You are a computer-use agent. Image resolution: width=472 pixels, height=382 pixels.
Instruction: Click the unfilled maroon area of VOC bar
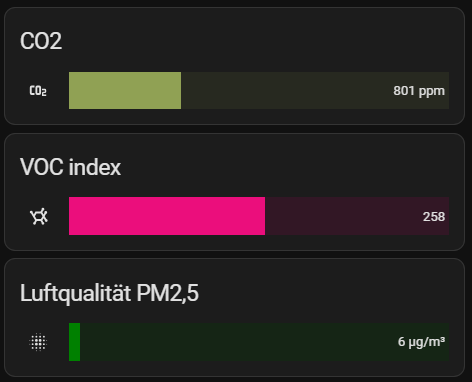tap(343, 216)
